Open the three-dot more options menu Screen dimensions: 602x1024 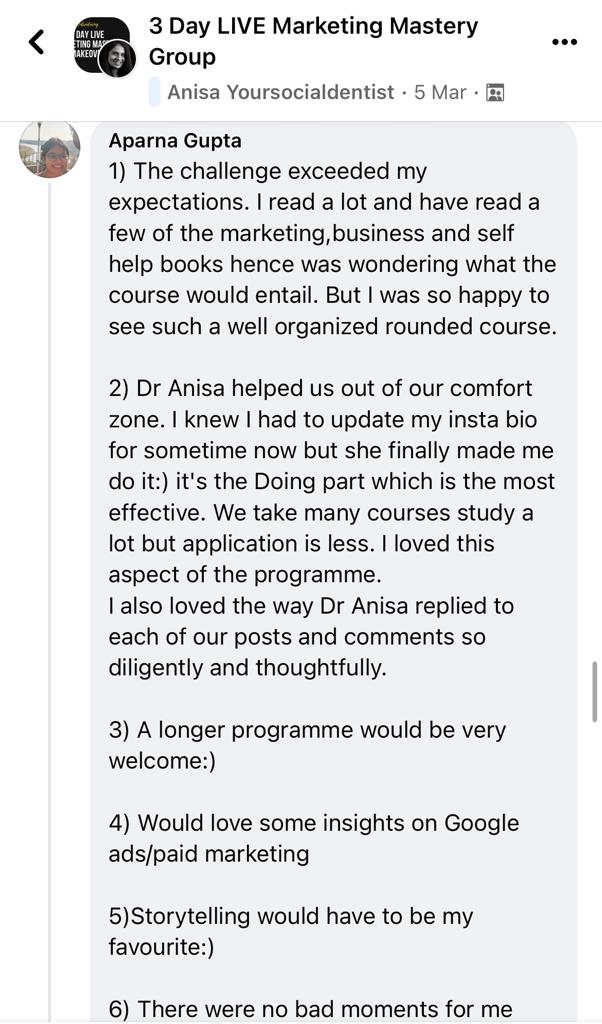(564, 42)
